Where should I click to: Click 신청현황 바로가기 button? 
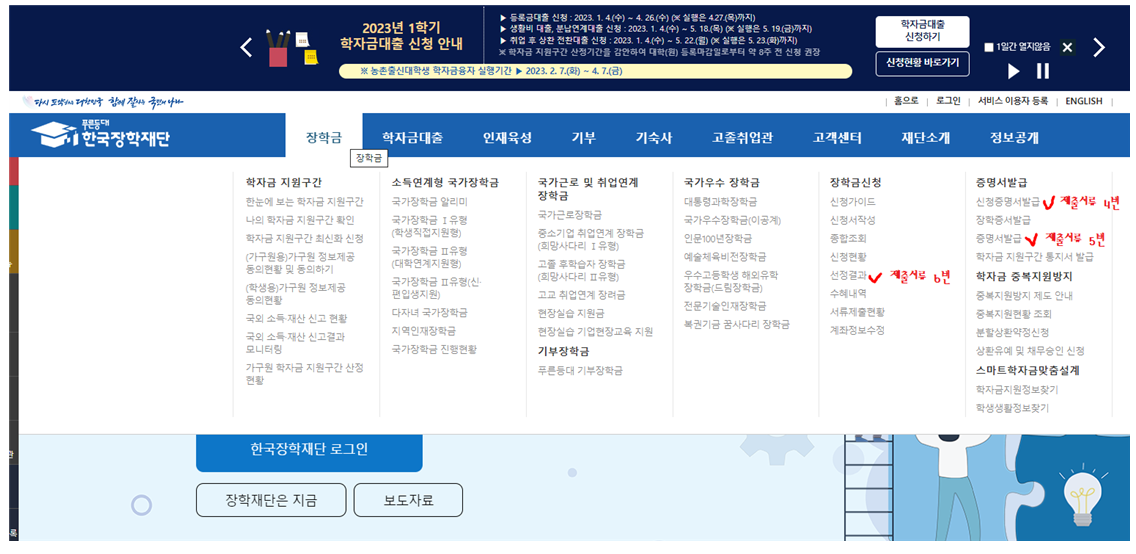922,63
